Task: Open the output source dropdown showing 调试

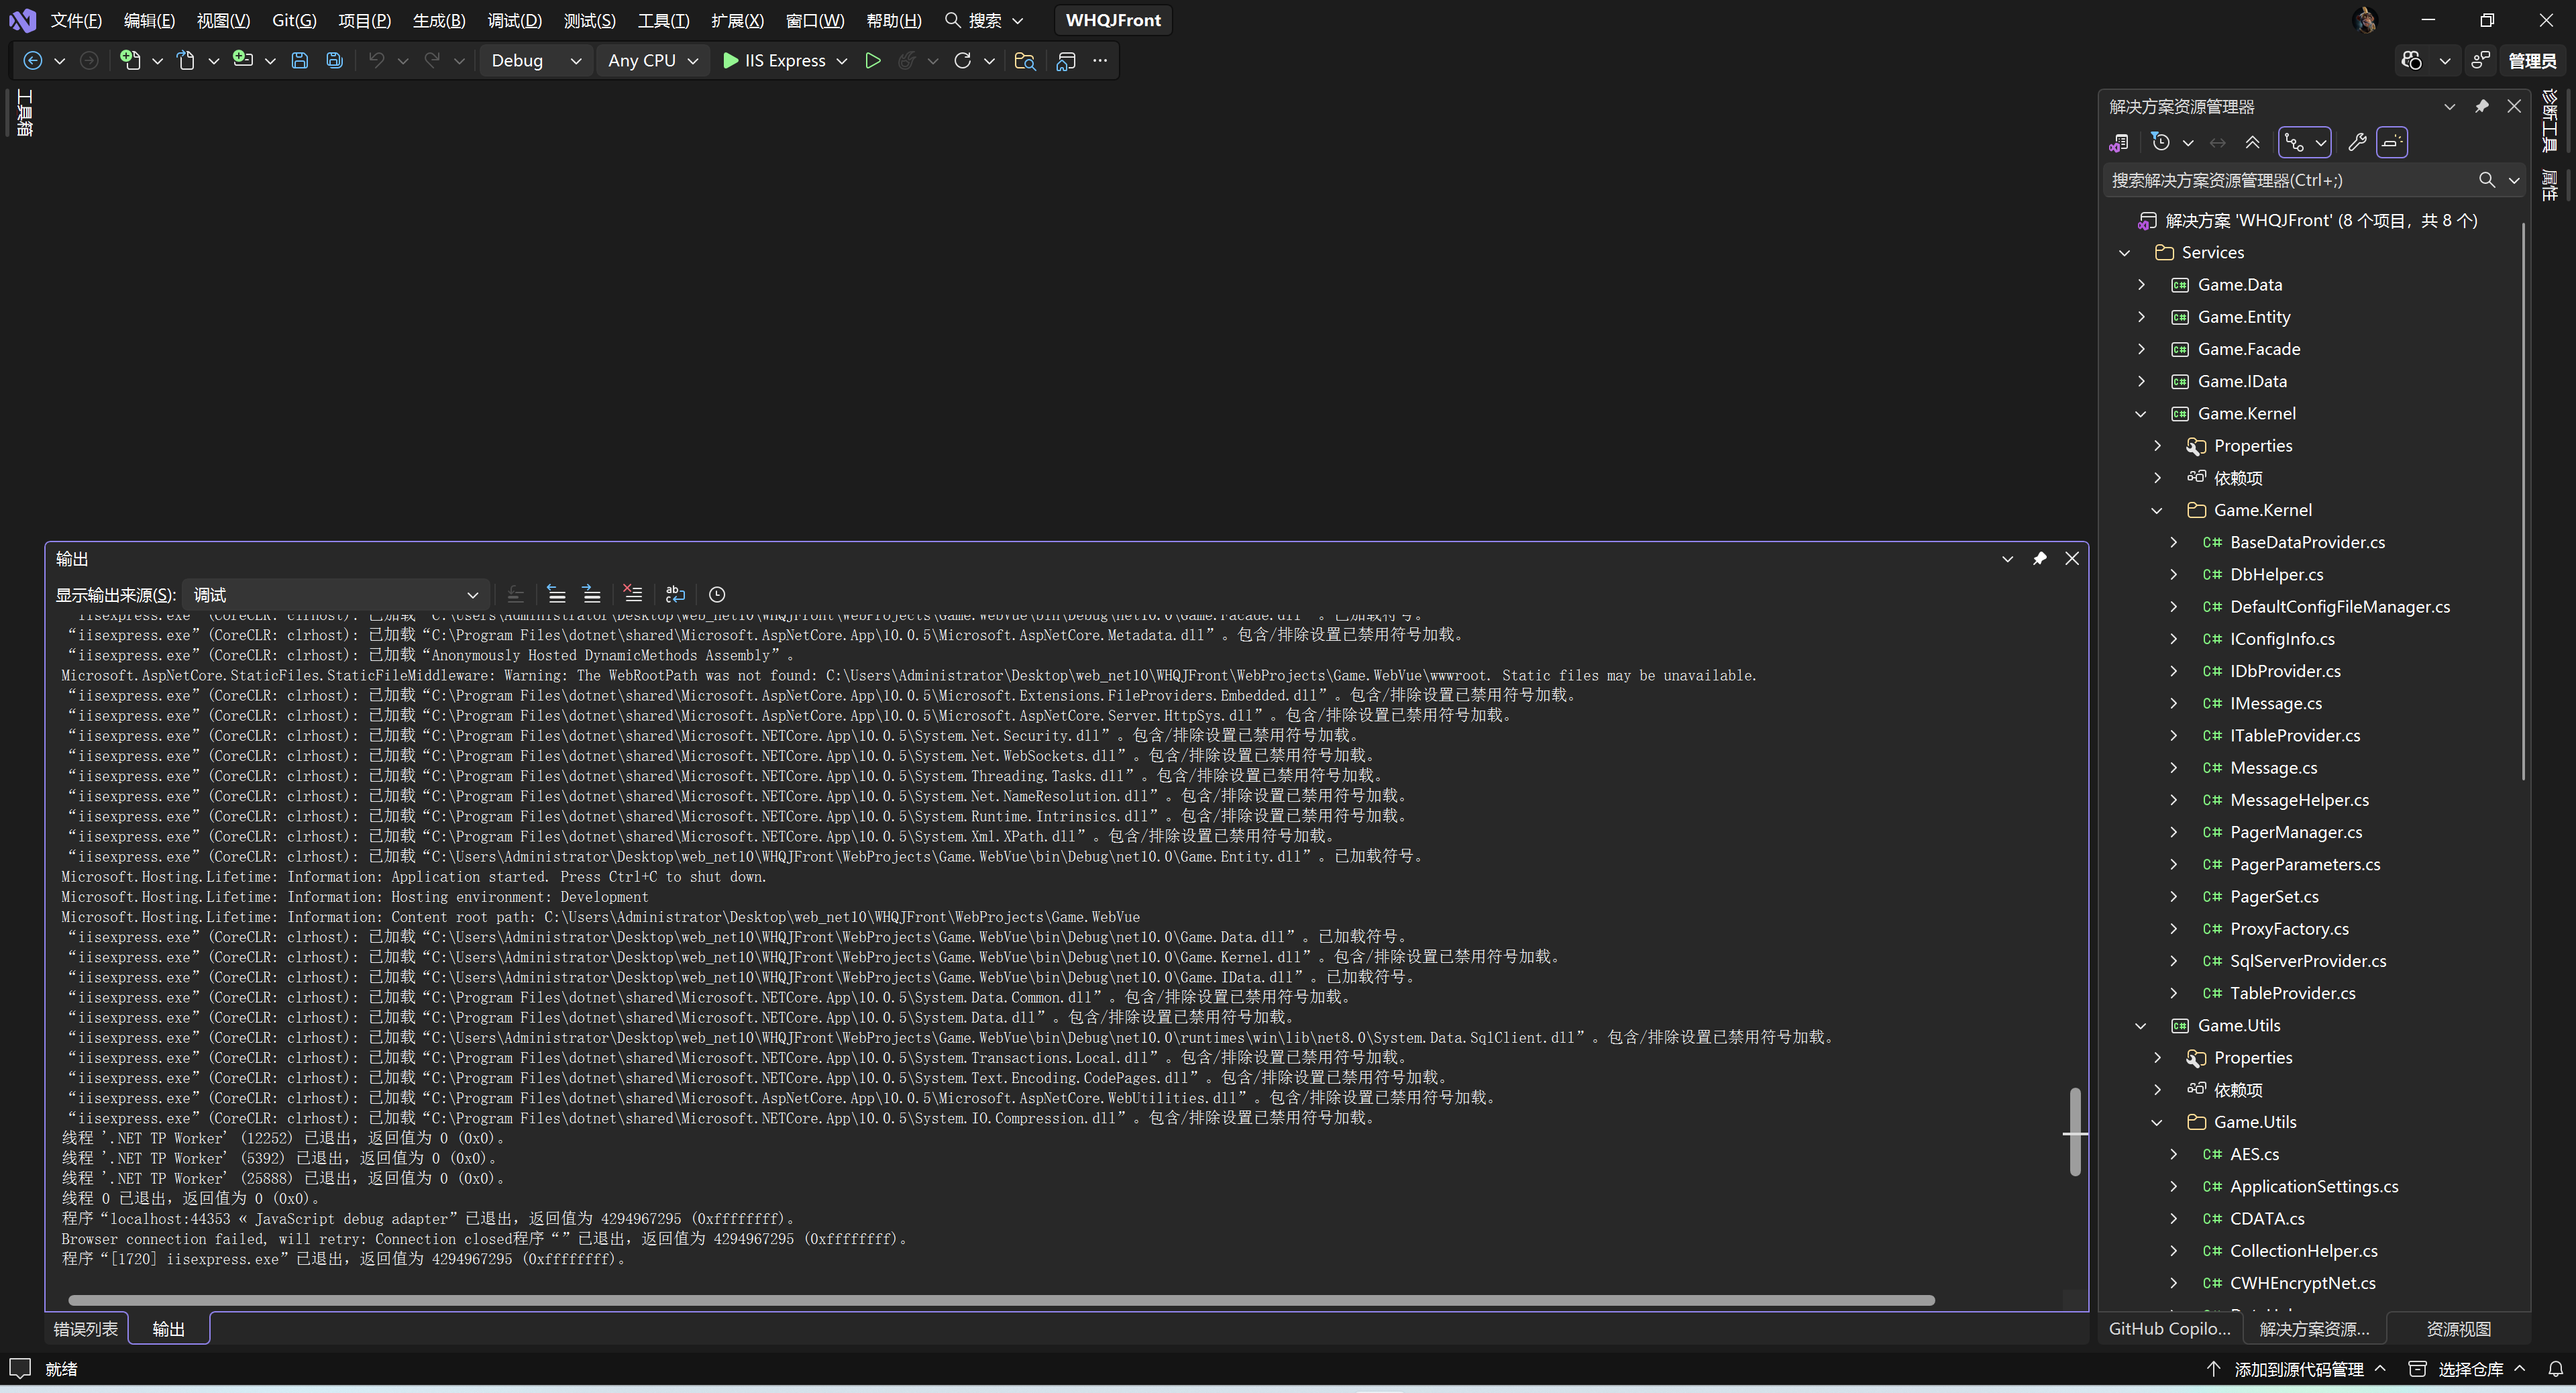Action: tap(336, 595)
